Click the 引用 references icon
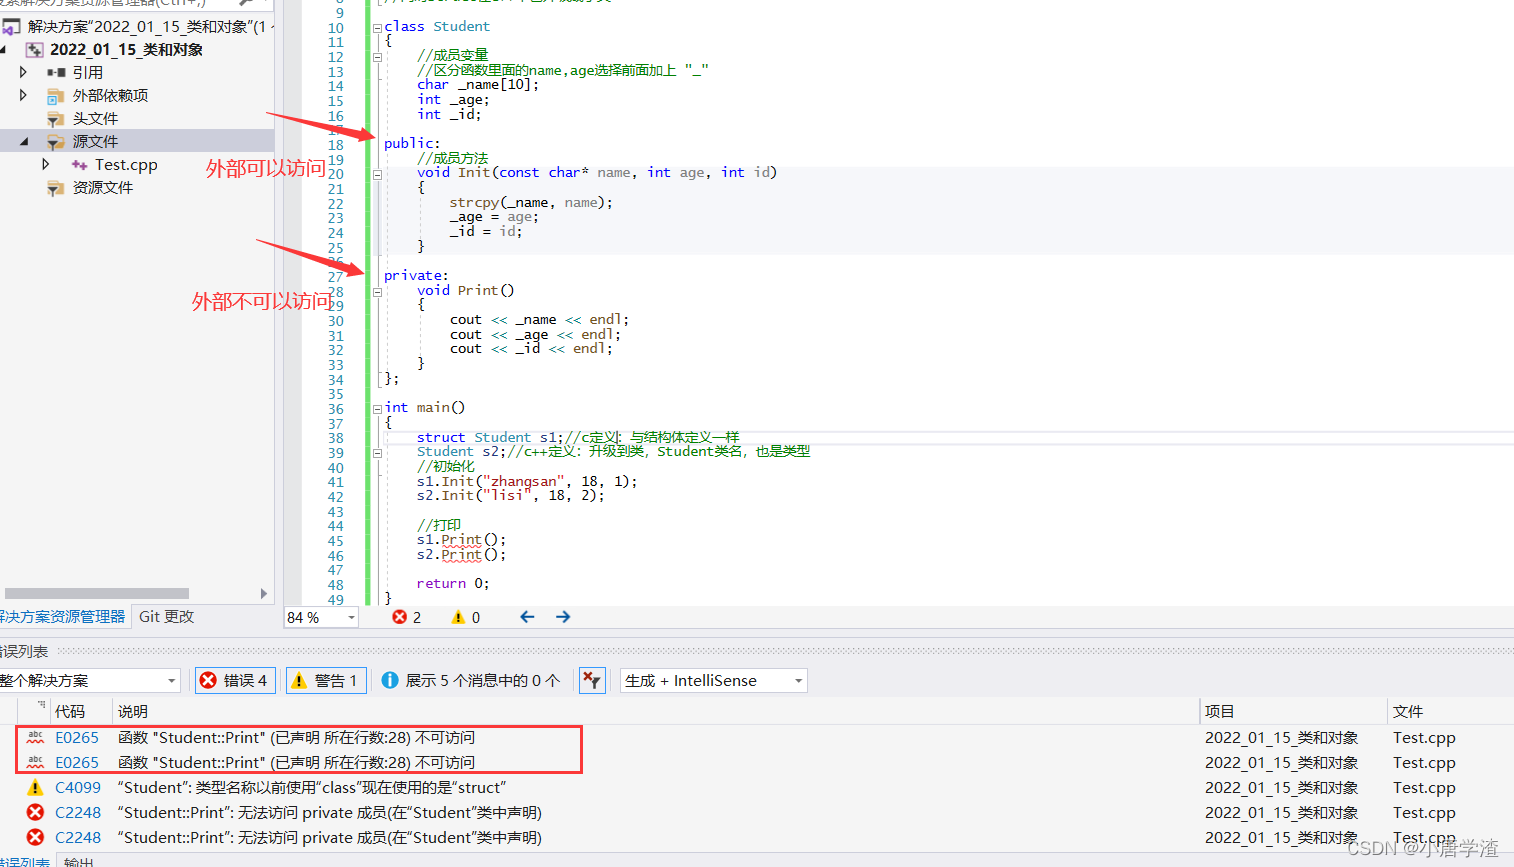Viewport: 1514px width, 867px height. click(x=57, y=72)
